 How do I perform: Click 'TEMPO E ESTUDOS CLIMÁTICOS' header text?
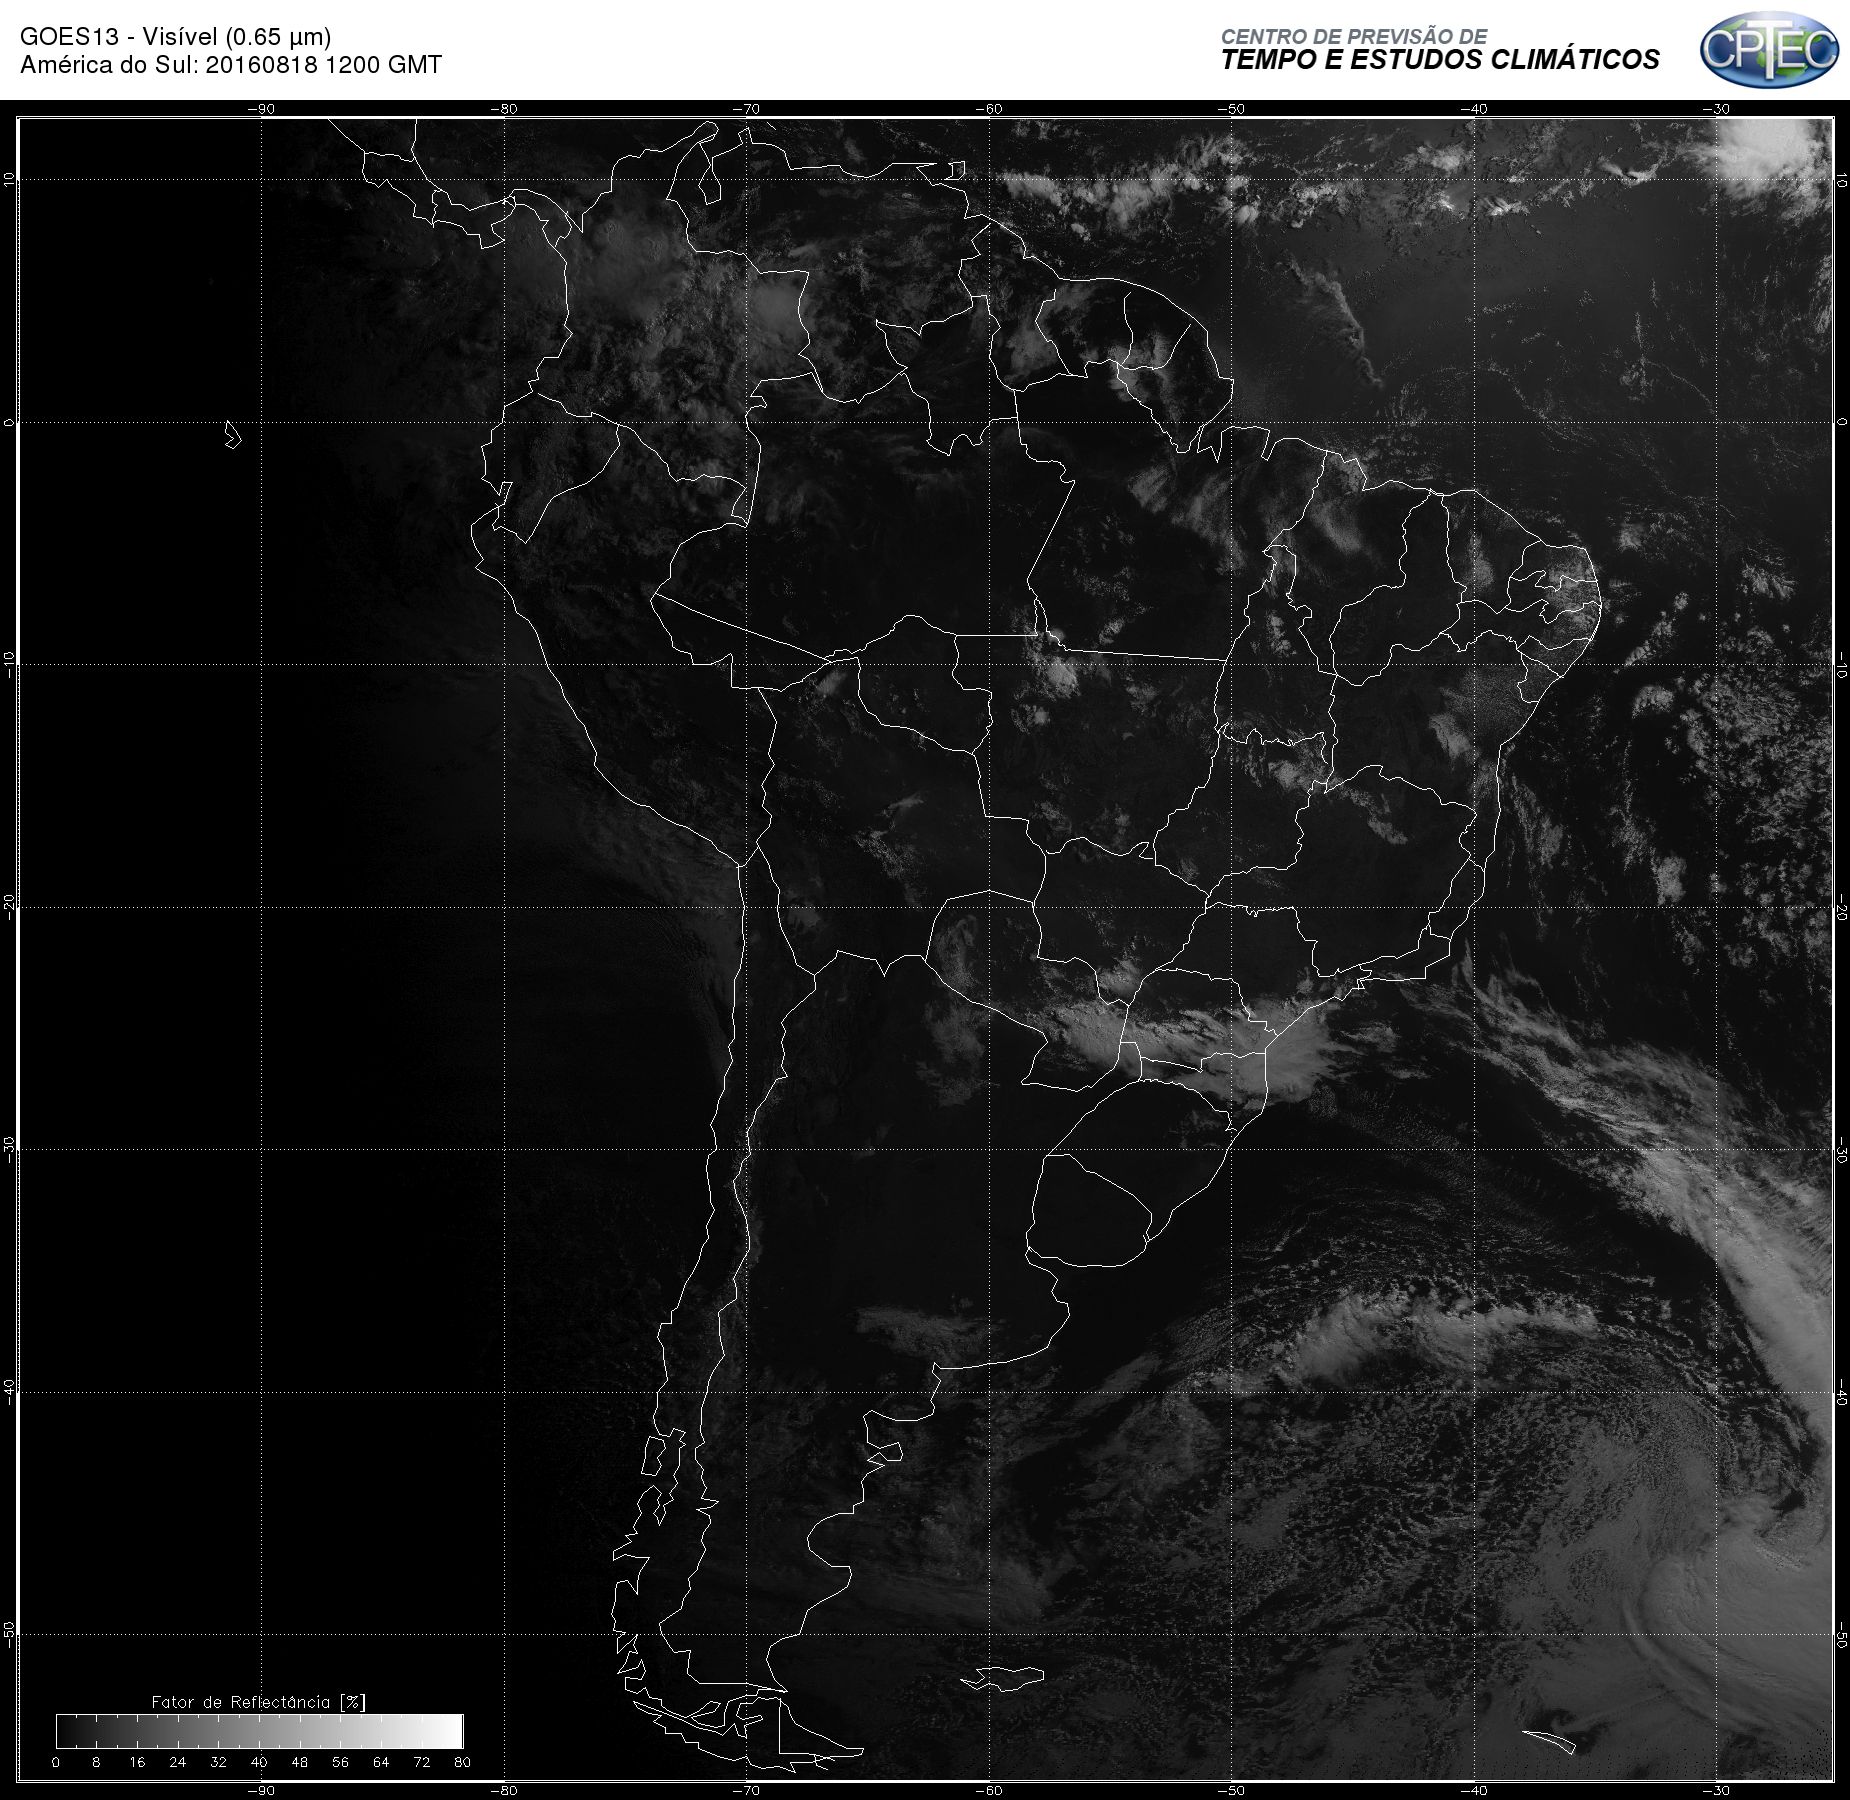click(x=1440, y=60)
